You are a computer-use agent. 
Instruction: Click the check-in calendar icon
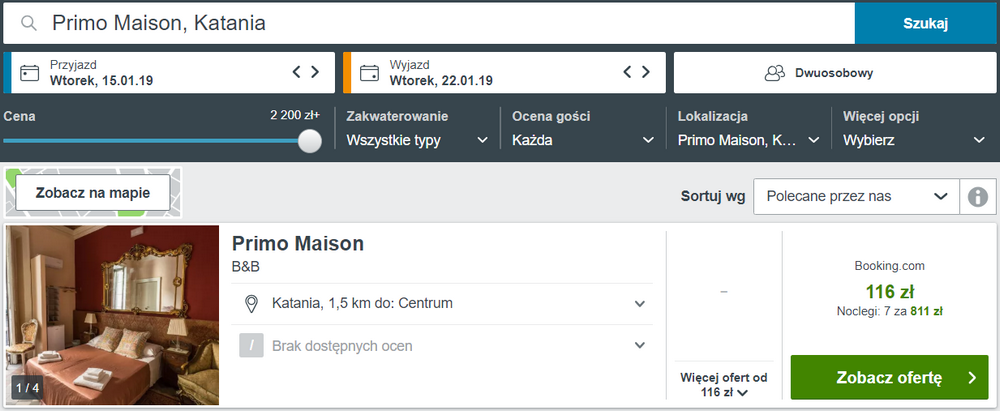pos(30,73)
